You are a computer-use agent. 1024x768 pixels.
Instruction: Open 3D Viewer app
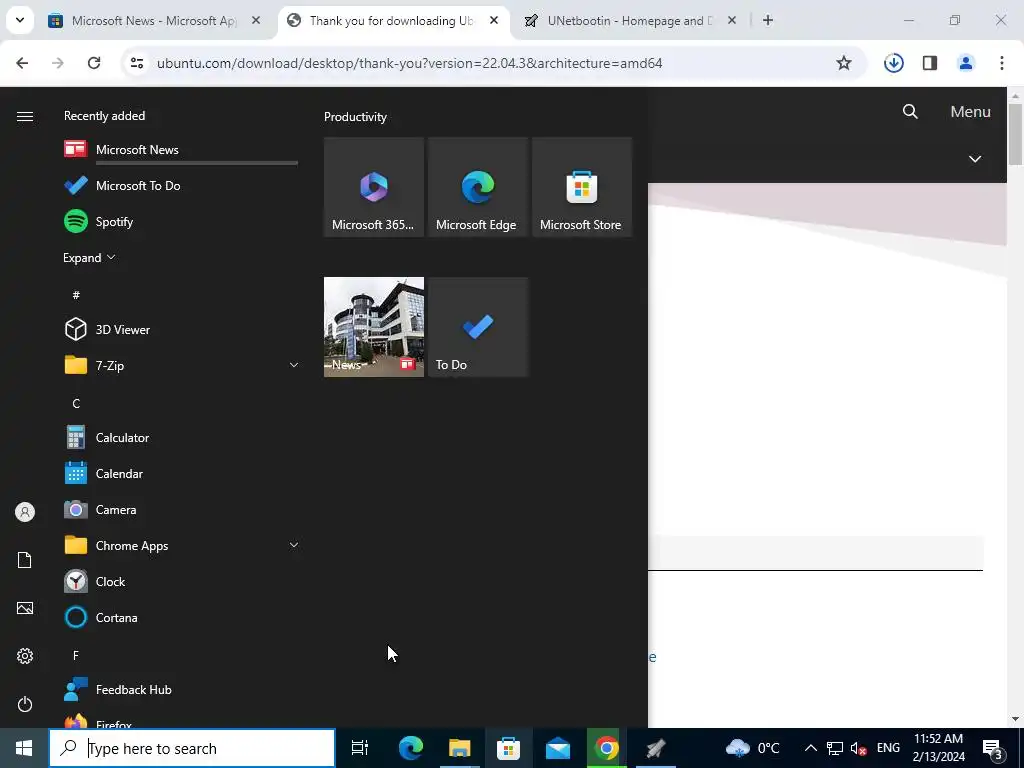click(181, 329)
